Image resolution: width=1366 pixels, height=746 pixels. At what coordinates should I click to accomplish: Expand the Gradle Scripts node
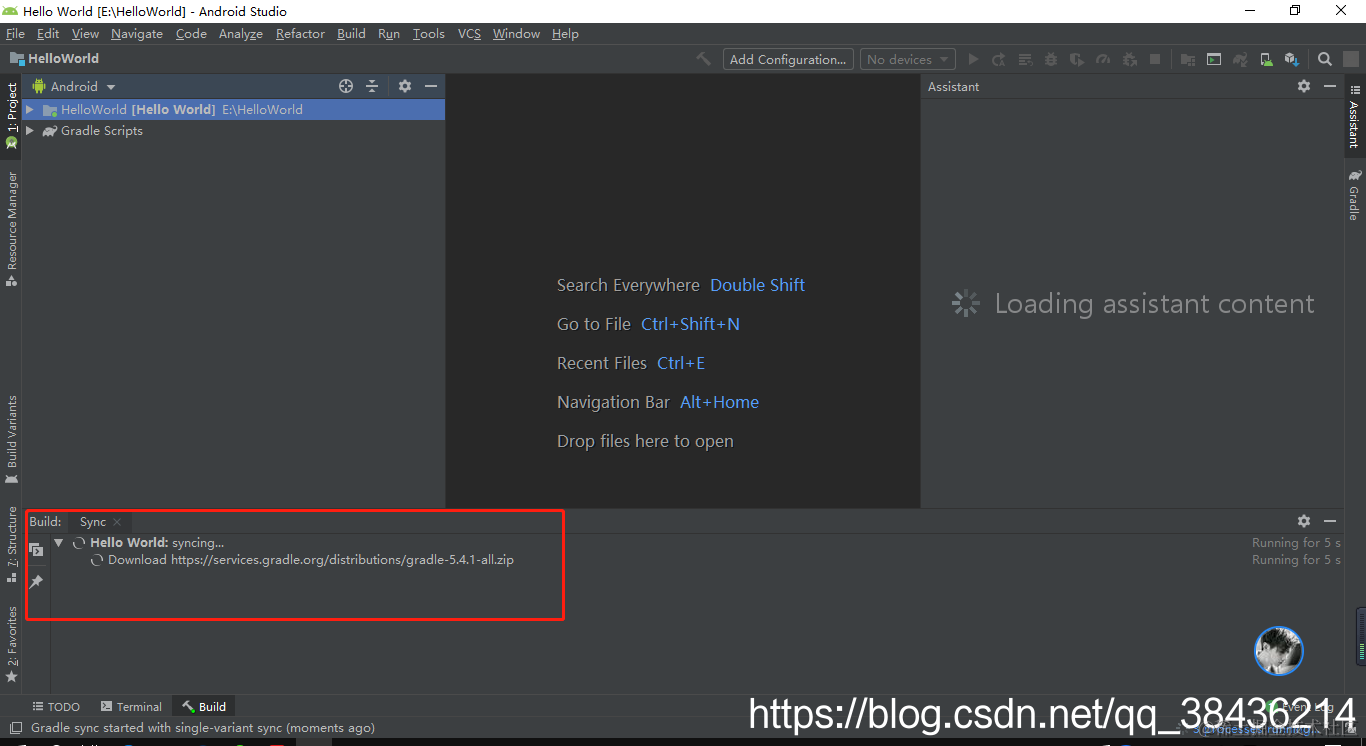pyautogui.click(x=30, y=131)
